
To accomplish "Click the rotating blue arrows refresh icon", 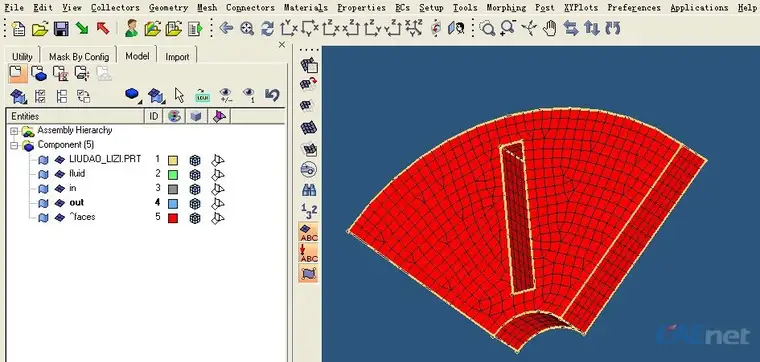I will click(x=268, y=29).
